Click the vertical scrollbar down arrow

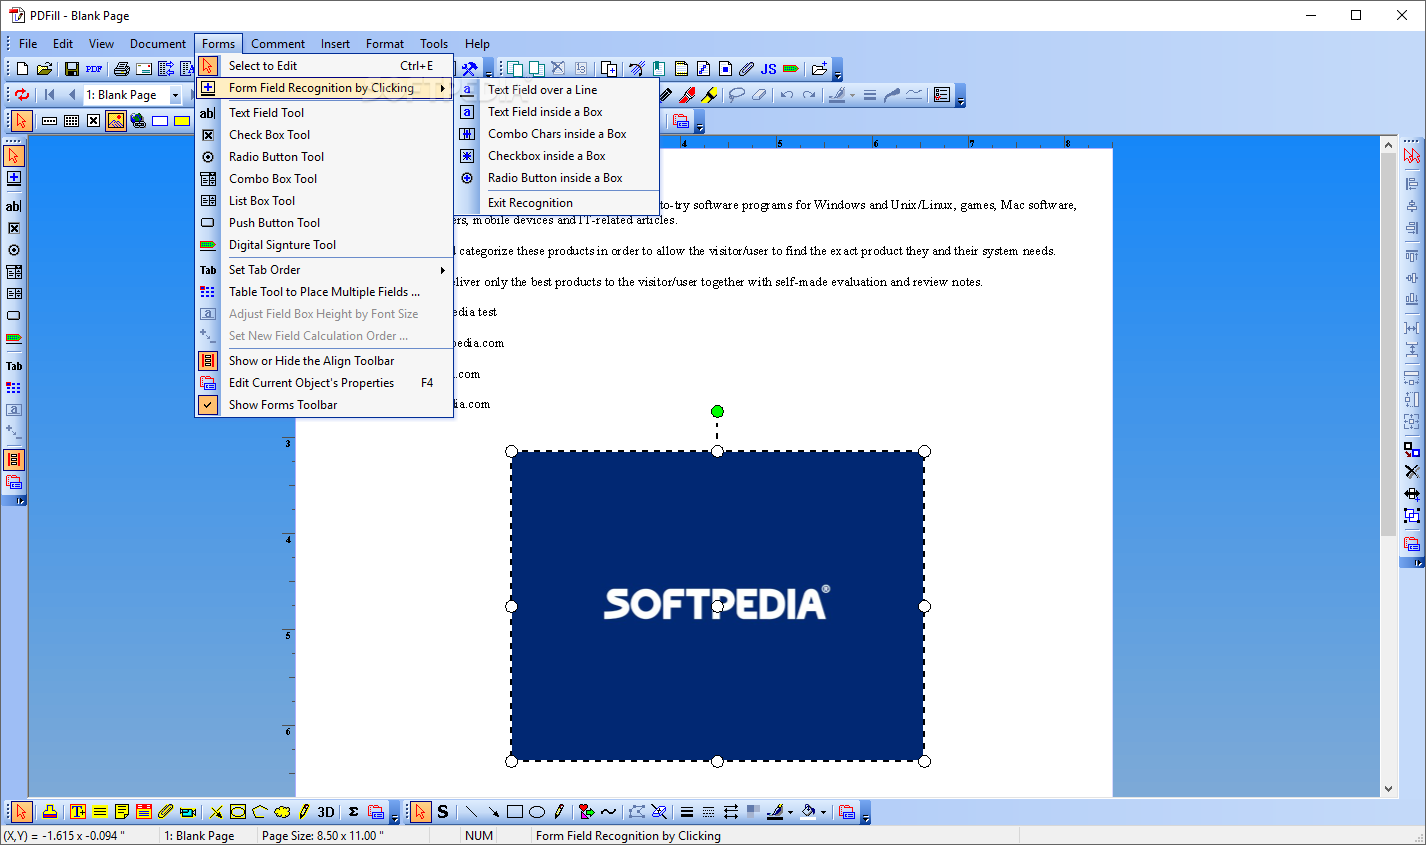coord(1388,788)
